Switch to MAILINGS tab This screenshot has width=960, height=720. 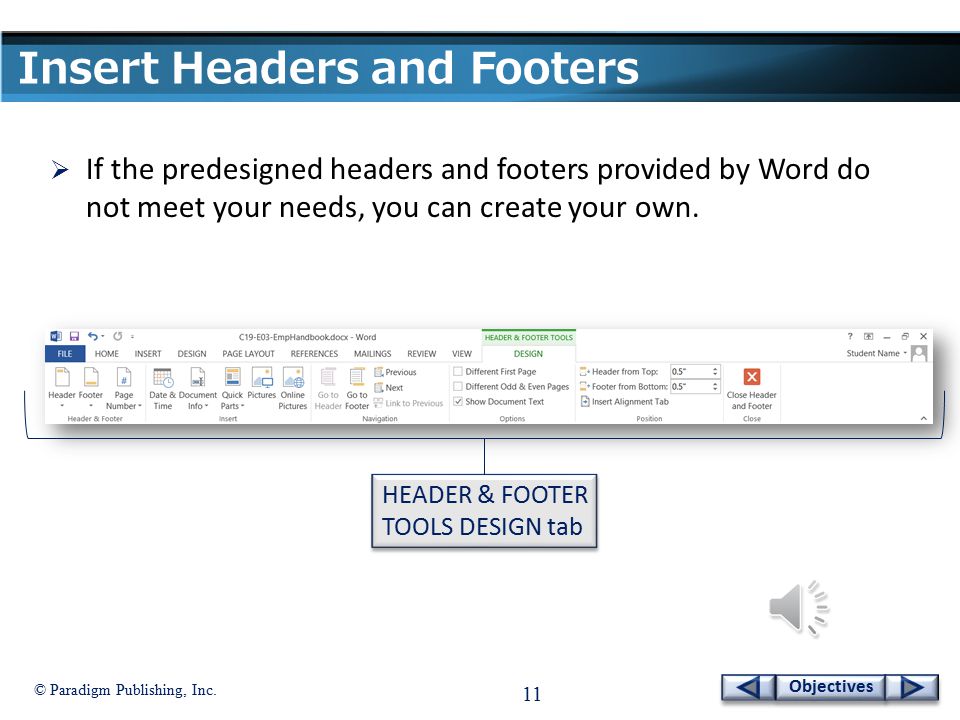[x=372, y=354]
